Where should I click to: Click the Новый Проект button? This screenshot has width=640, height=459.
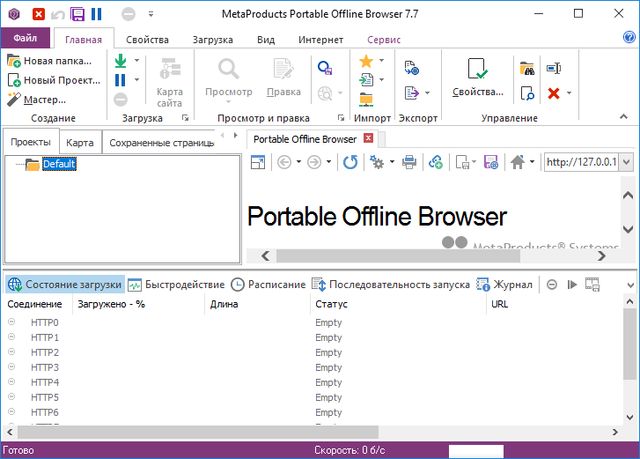point(53,80)
